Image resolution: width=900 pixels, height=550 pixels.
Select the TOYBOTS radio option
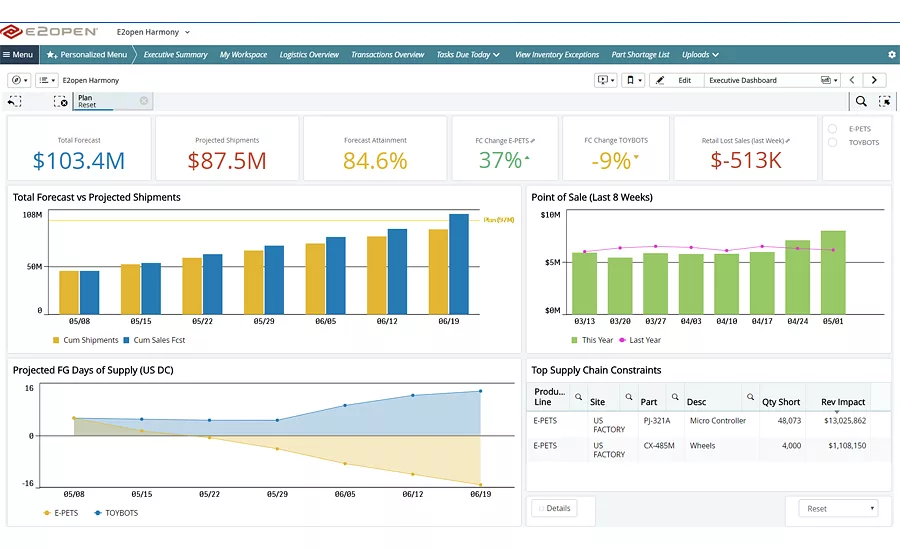point(832,142)
